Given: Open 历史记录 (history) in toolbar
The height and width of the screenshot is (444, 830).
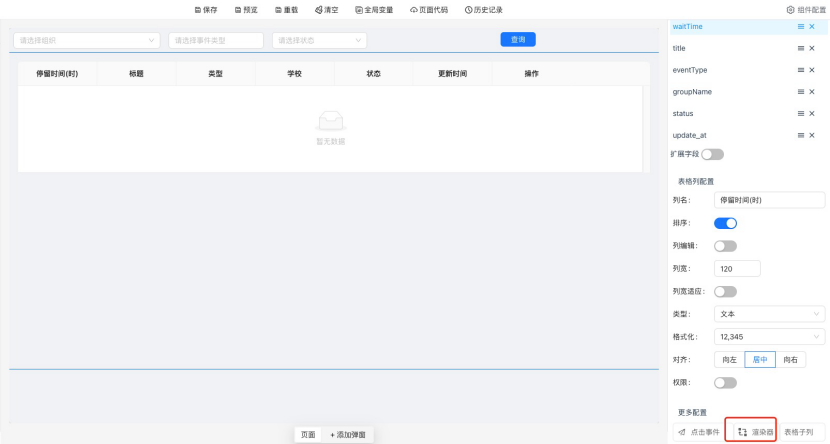Looking at the screenshot, I should (x=484, y=9).
